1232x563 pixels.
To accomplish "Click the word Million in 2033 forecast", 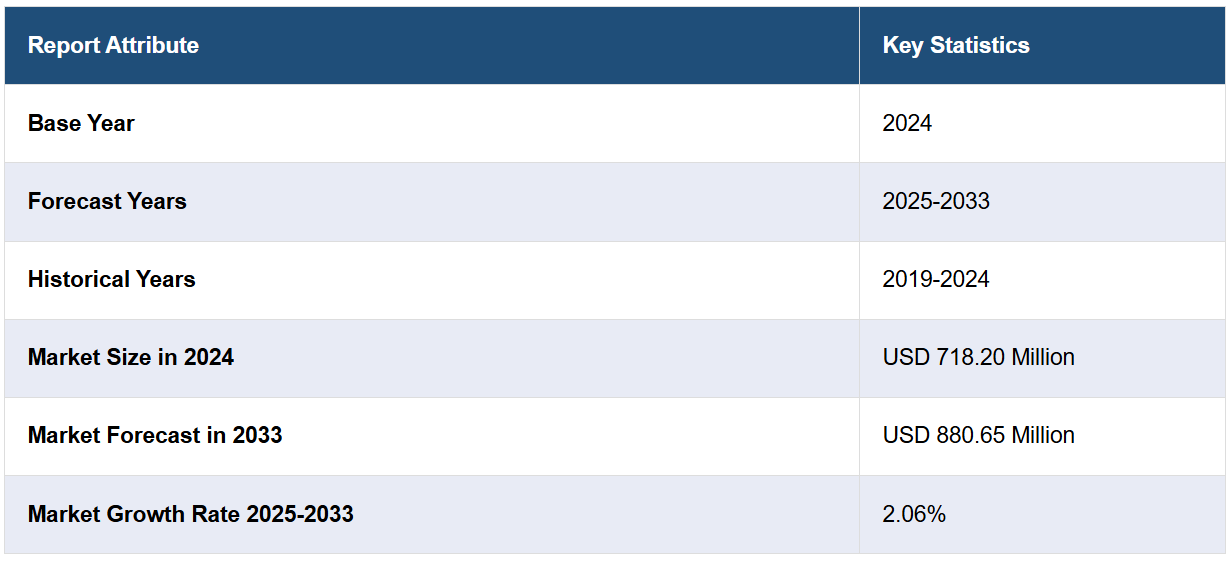I will (x=1041, y=435).
